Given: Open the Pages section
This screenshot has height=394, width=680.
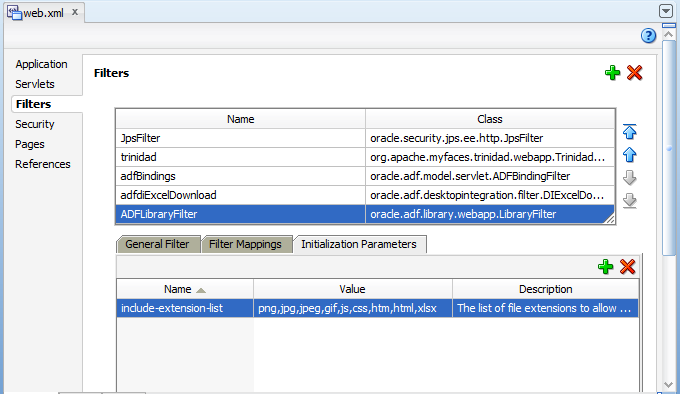Looking at the screenshot, I should point(29,144).
